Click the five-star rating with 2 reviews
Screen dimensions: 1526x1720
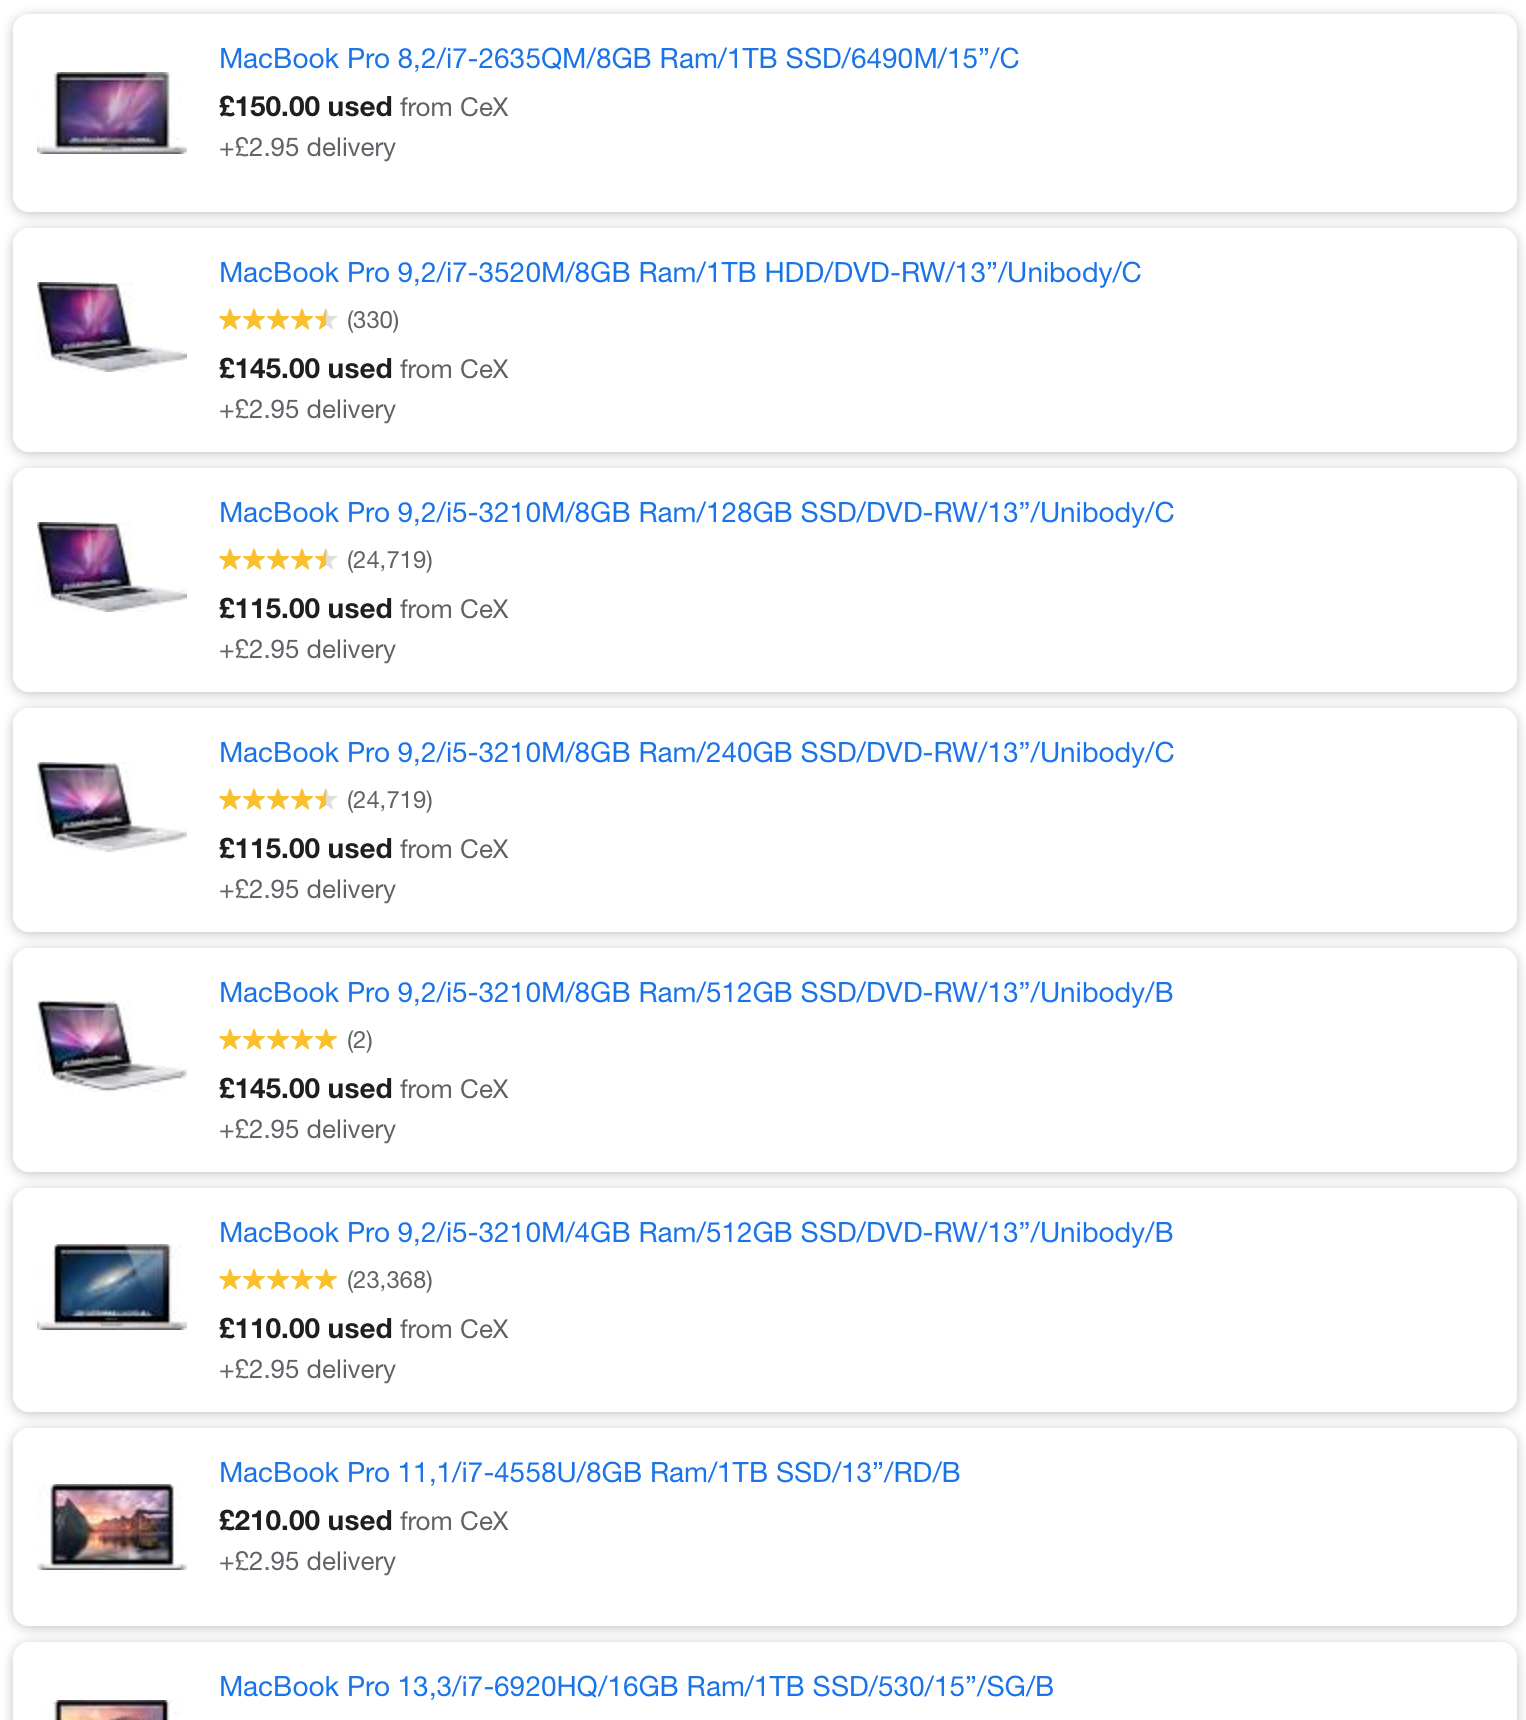(x=278, y=1040)
